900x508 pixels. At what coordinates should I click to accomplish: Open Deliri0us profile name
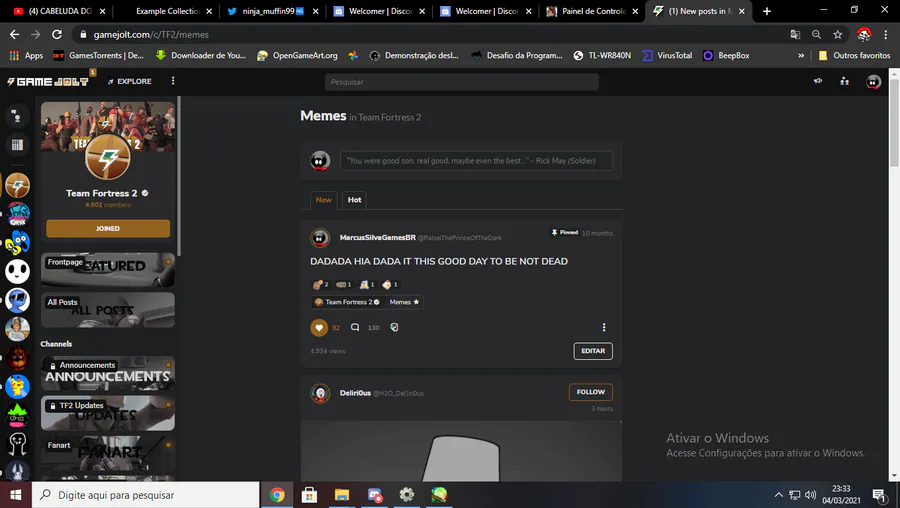355,393
